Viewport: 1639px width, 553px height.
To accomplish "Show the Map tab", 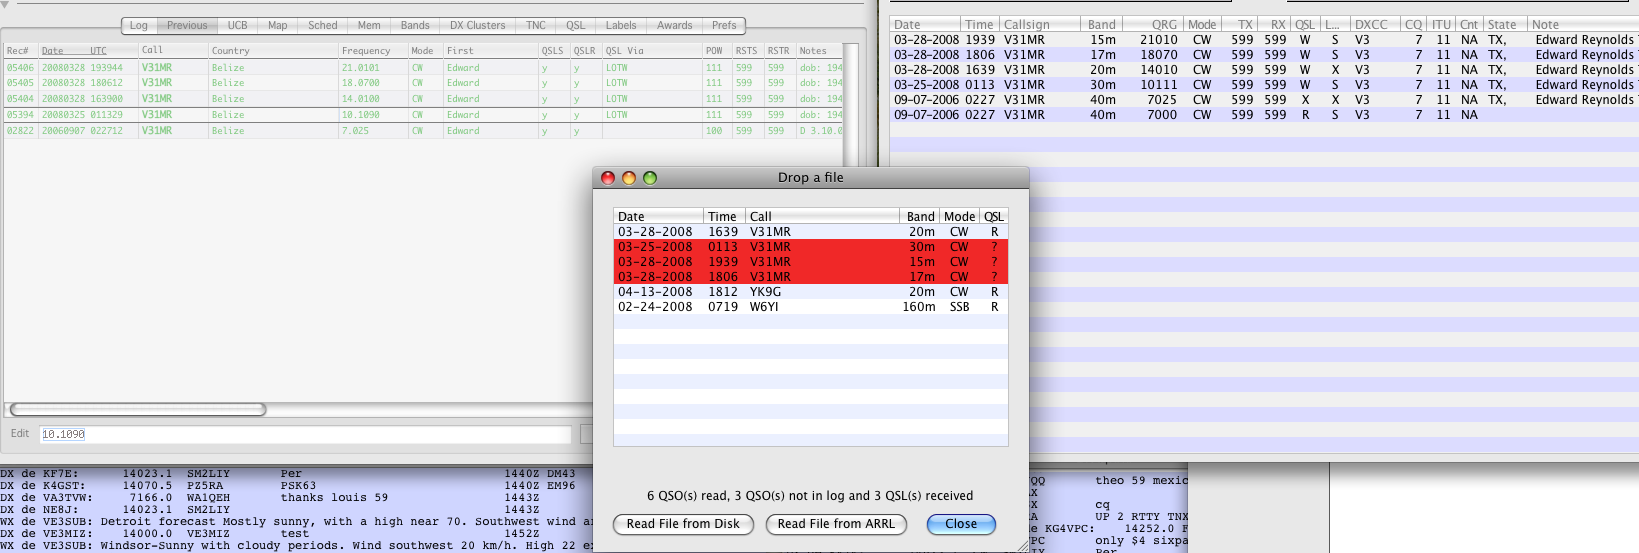I will (277, 25).
